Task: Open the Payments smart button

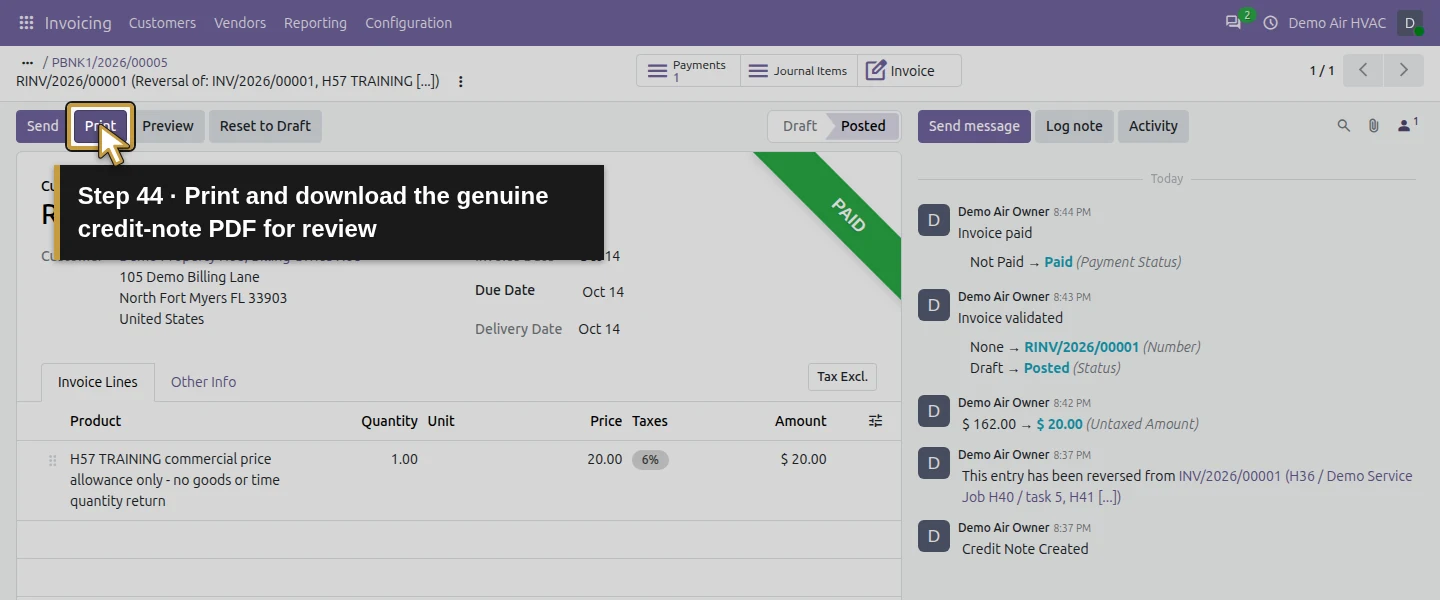Action: (x=688, y=71)
